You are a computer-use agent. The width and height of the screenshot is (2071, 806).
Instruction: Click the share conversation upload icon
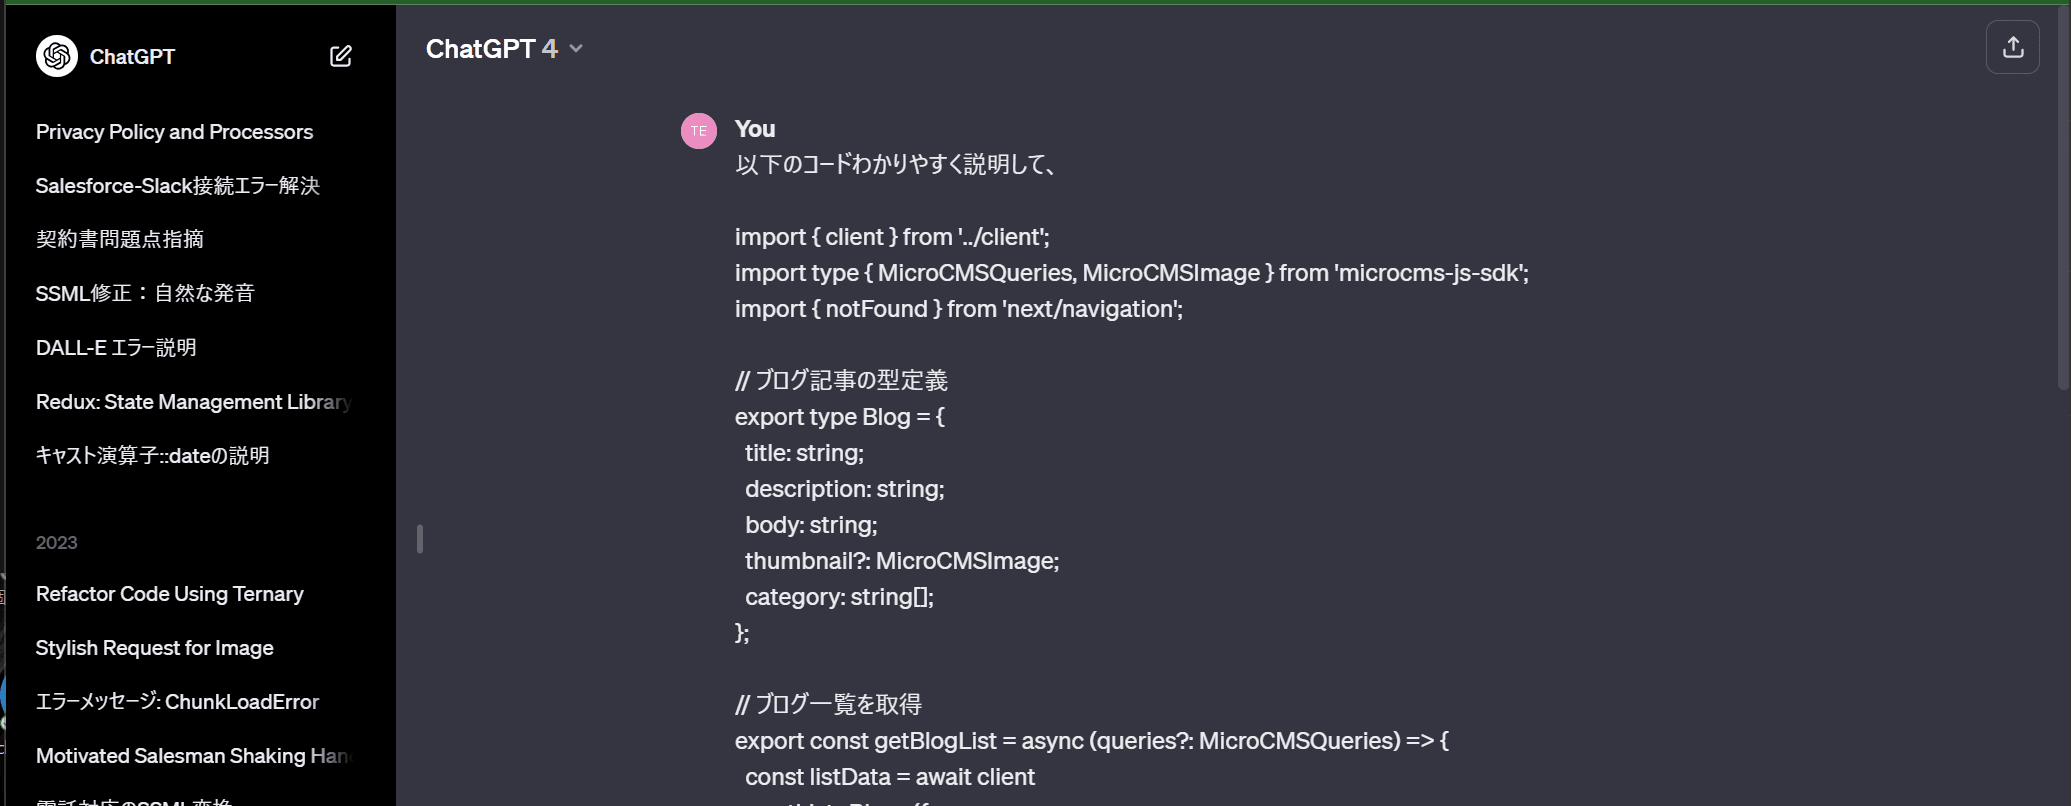pyautogui.click(x=2013, y=47)
